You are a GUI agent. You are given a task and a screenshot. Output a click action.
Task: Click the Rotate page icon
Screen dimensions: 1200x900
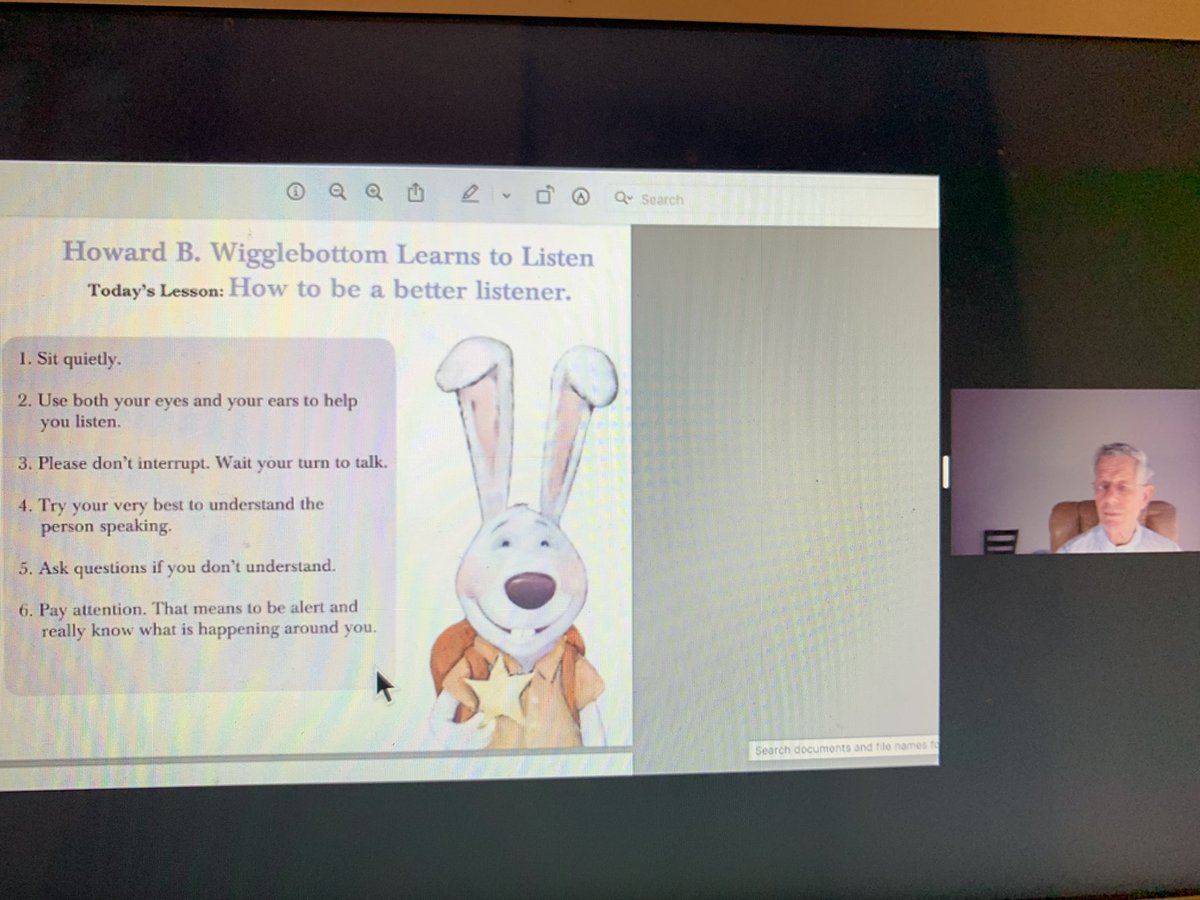[544, 196]
